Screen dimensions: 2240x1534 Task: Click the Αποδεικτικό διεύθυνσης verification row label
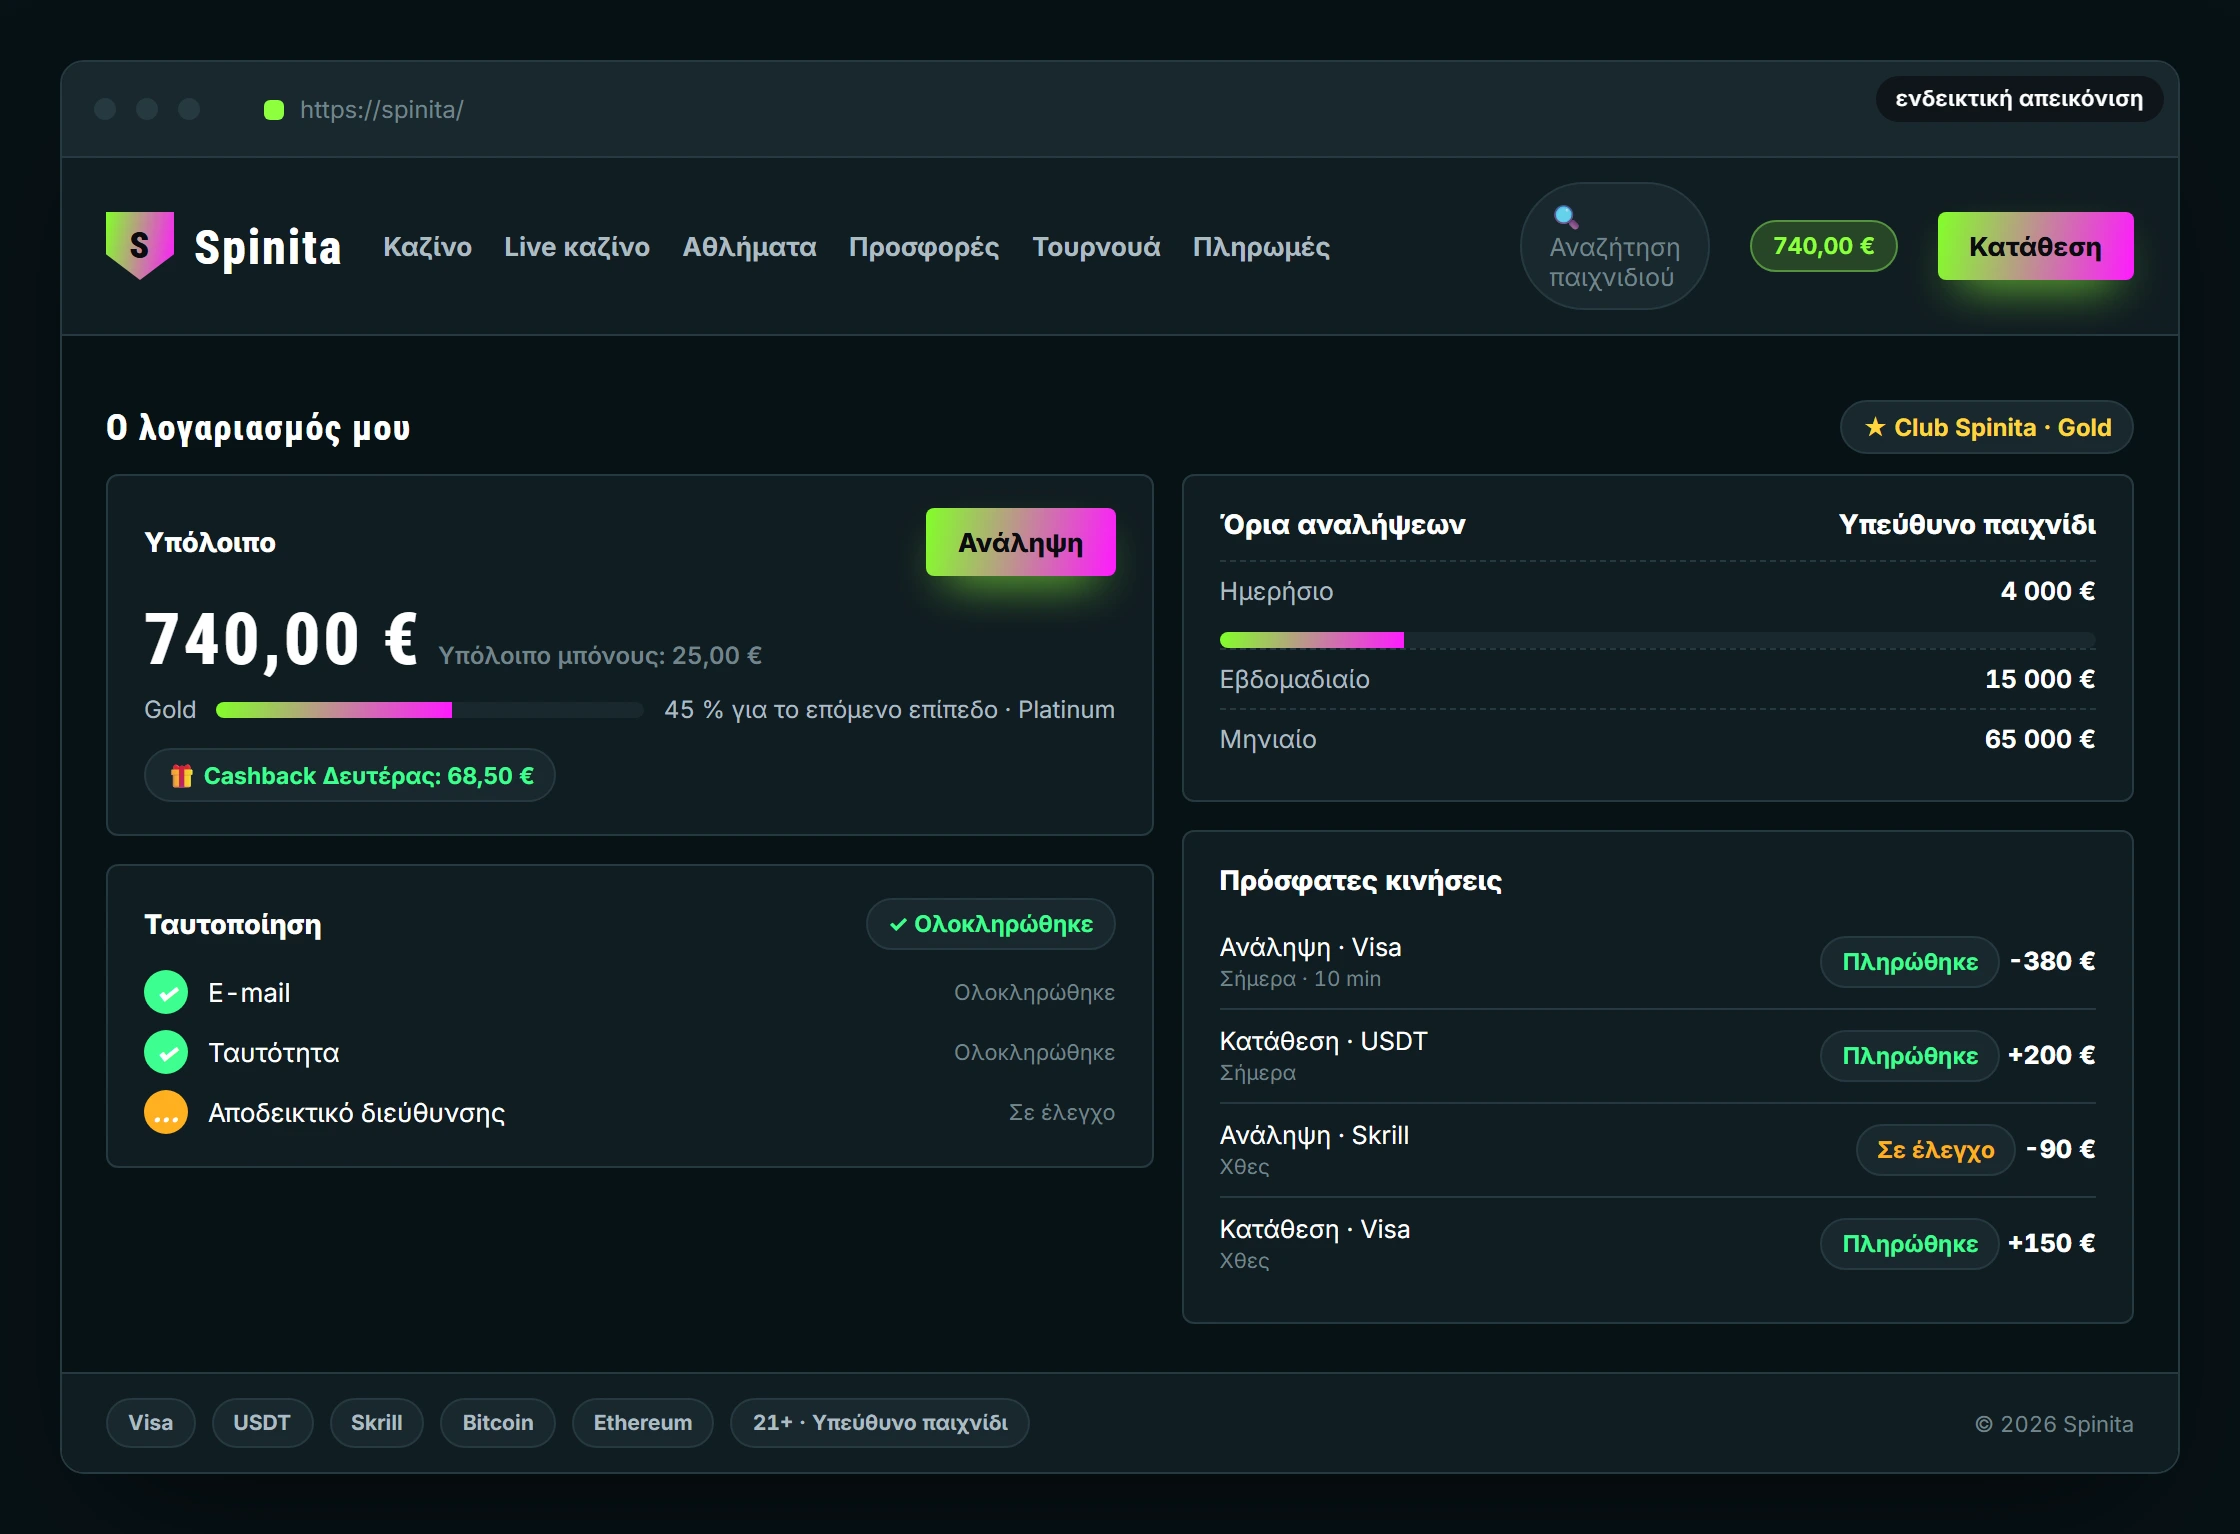(356, 1113)
